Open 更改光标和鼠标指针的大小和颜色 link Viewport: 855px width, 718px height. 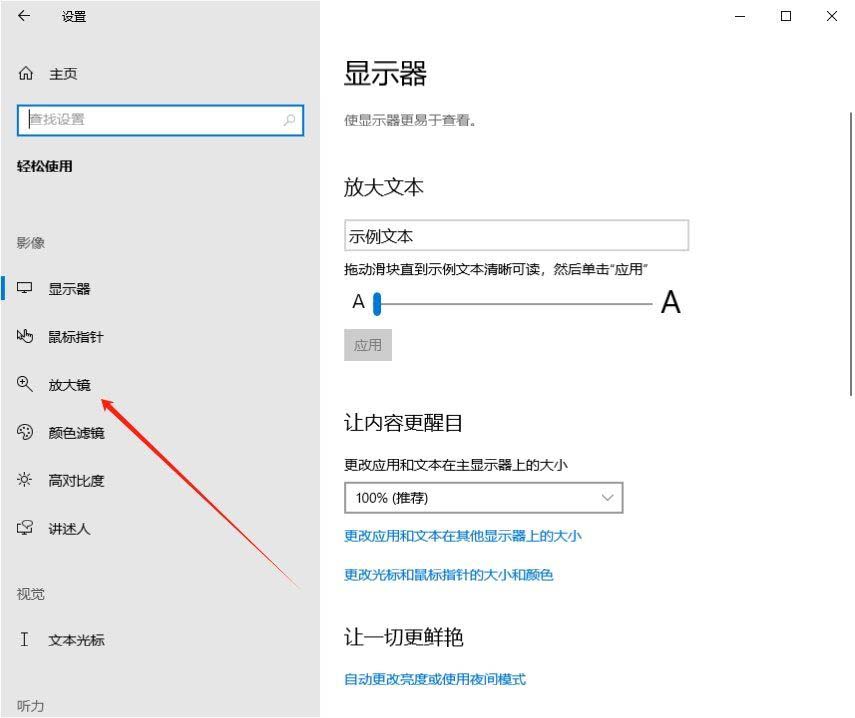tap(448, 575)
